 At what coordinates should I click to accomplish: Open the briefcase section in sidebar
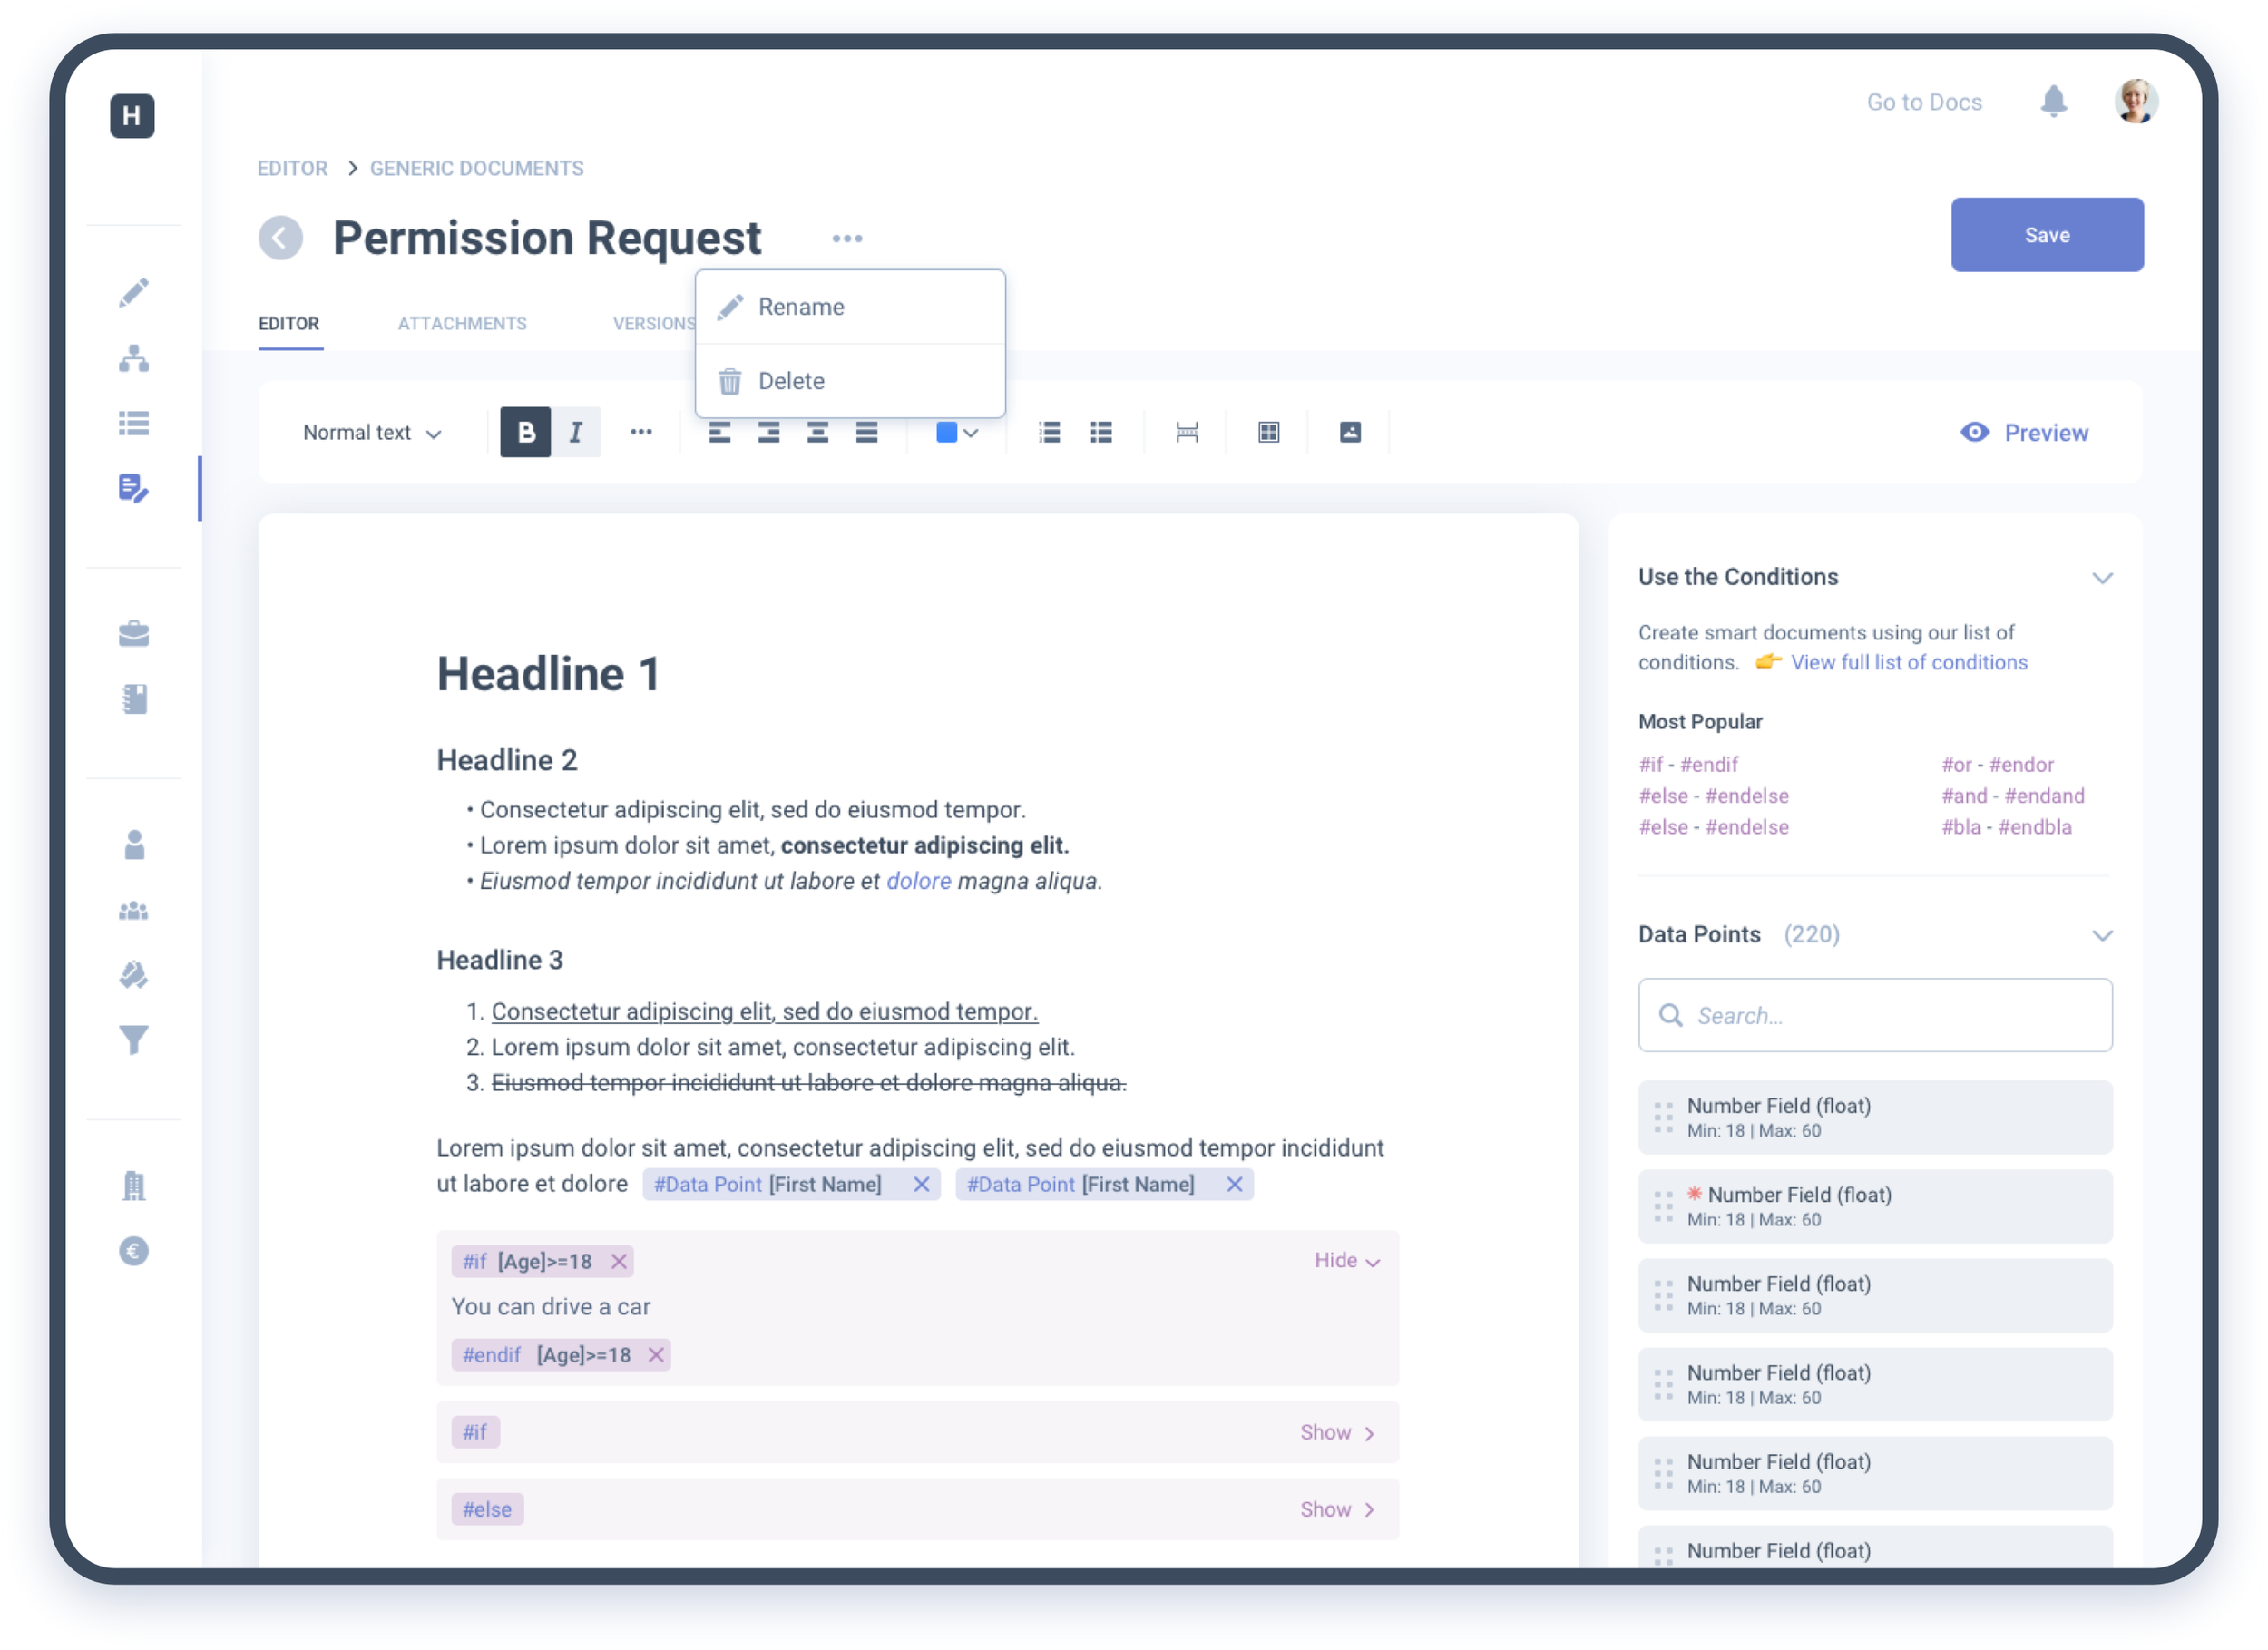[x=133, y=634]
